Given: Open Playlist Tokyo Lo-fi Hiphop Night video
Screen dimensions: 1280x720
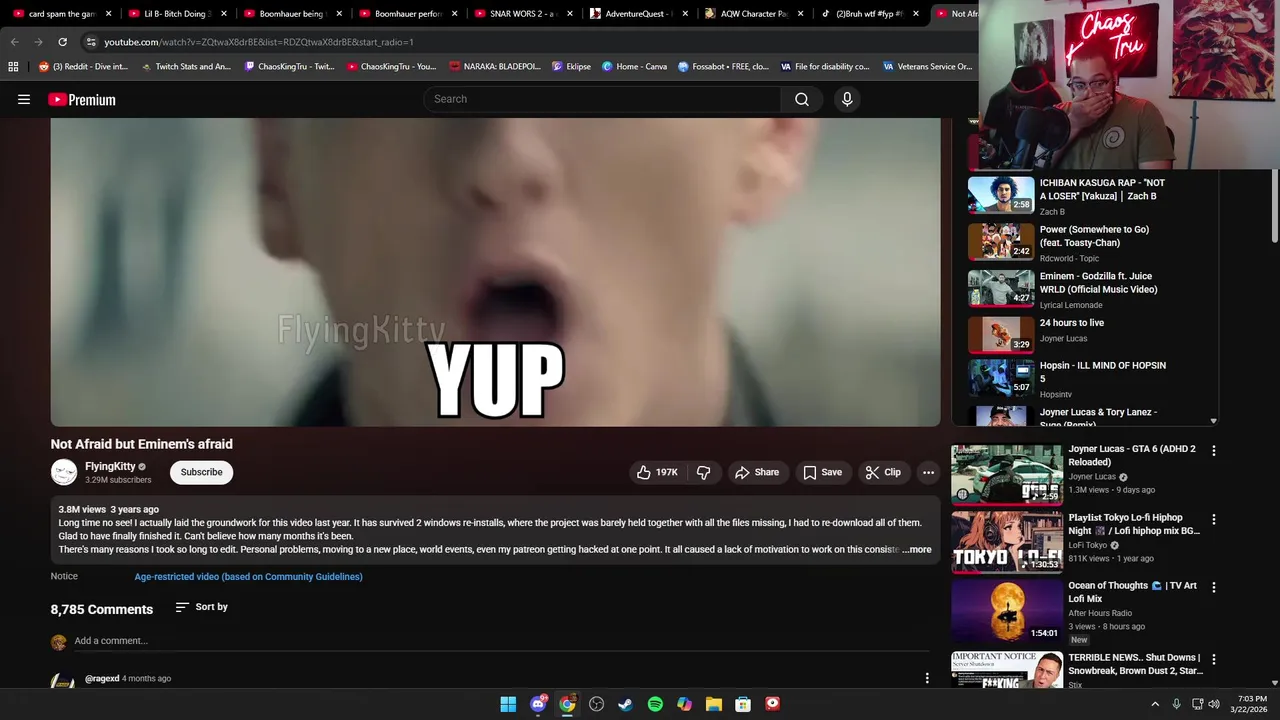Looking at the screenshot, I should [1076, 541].
